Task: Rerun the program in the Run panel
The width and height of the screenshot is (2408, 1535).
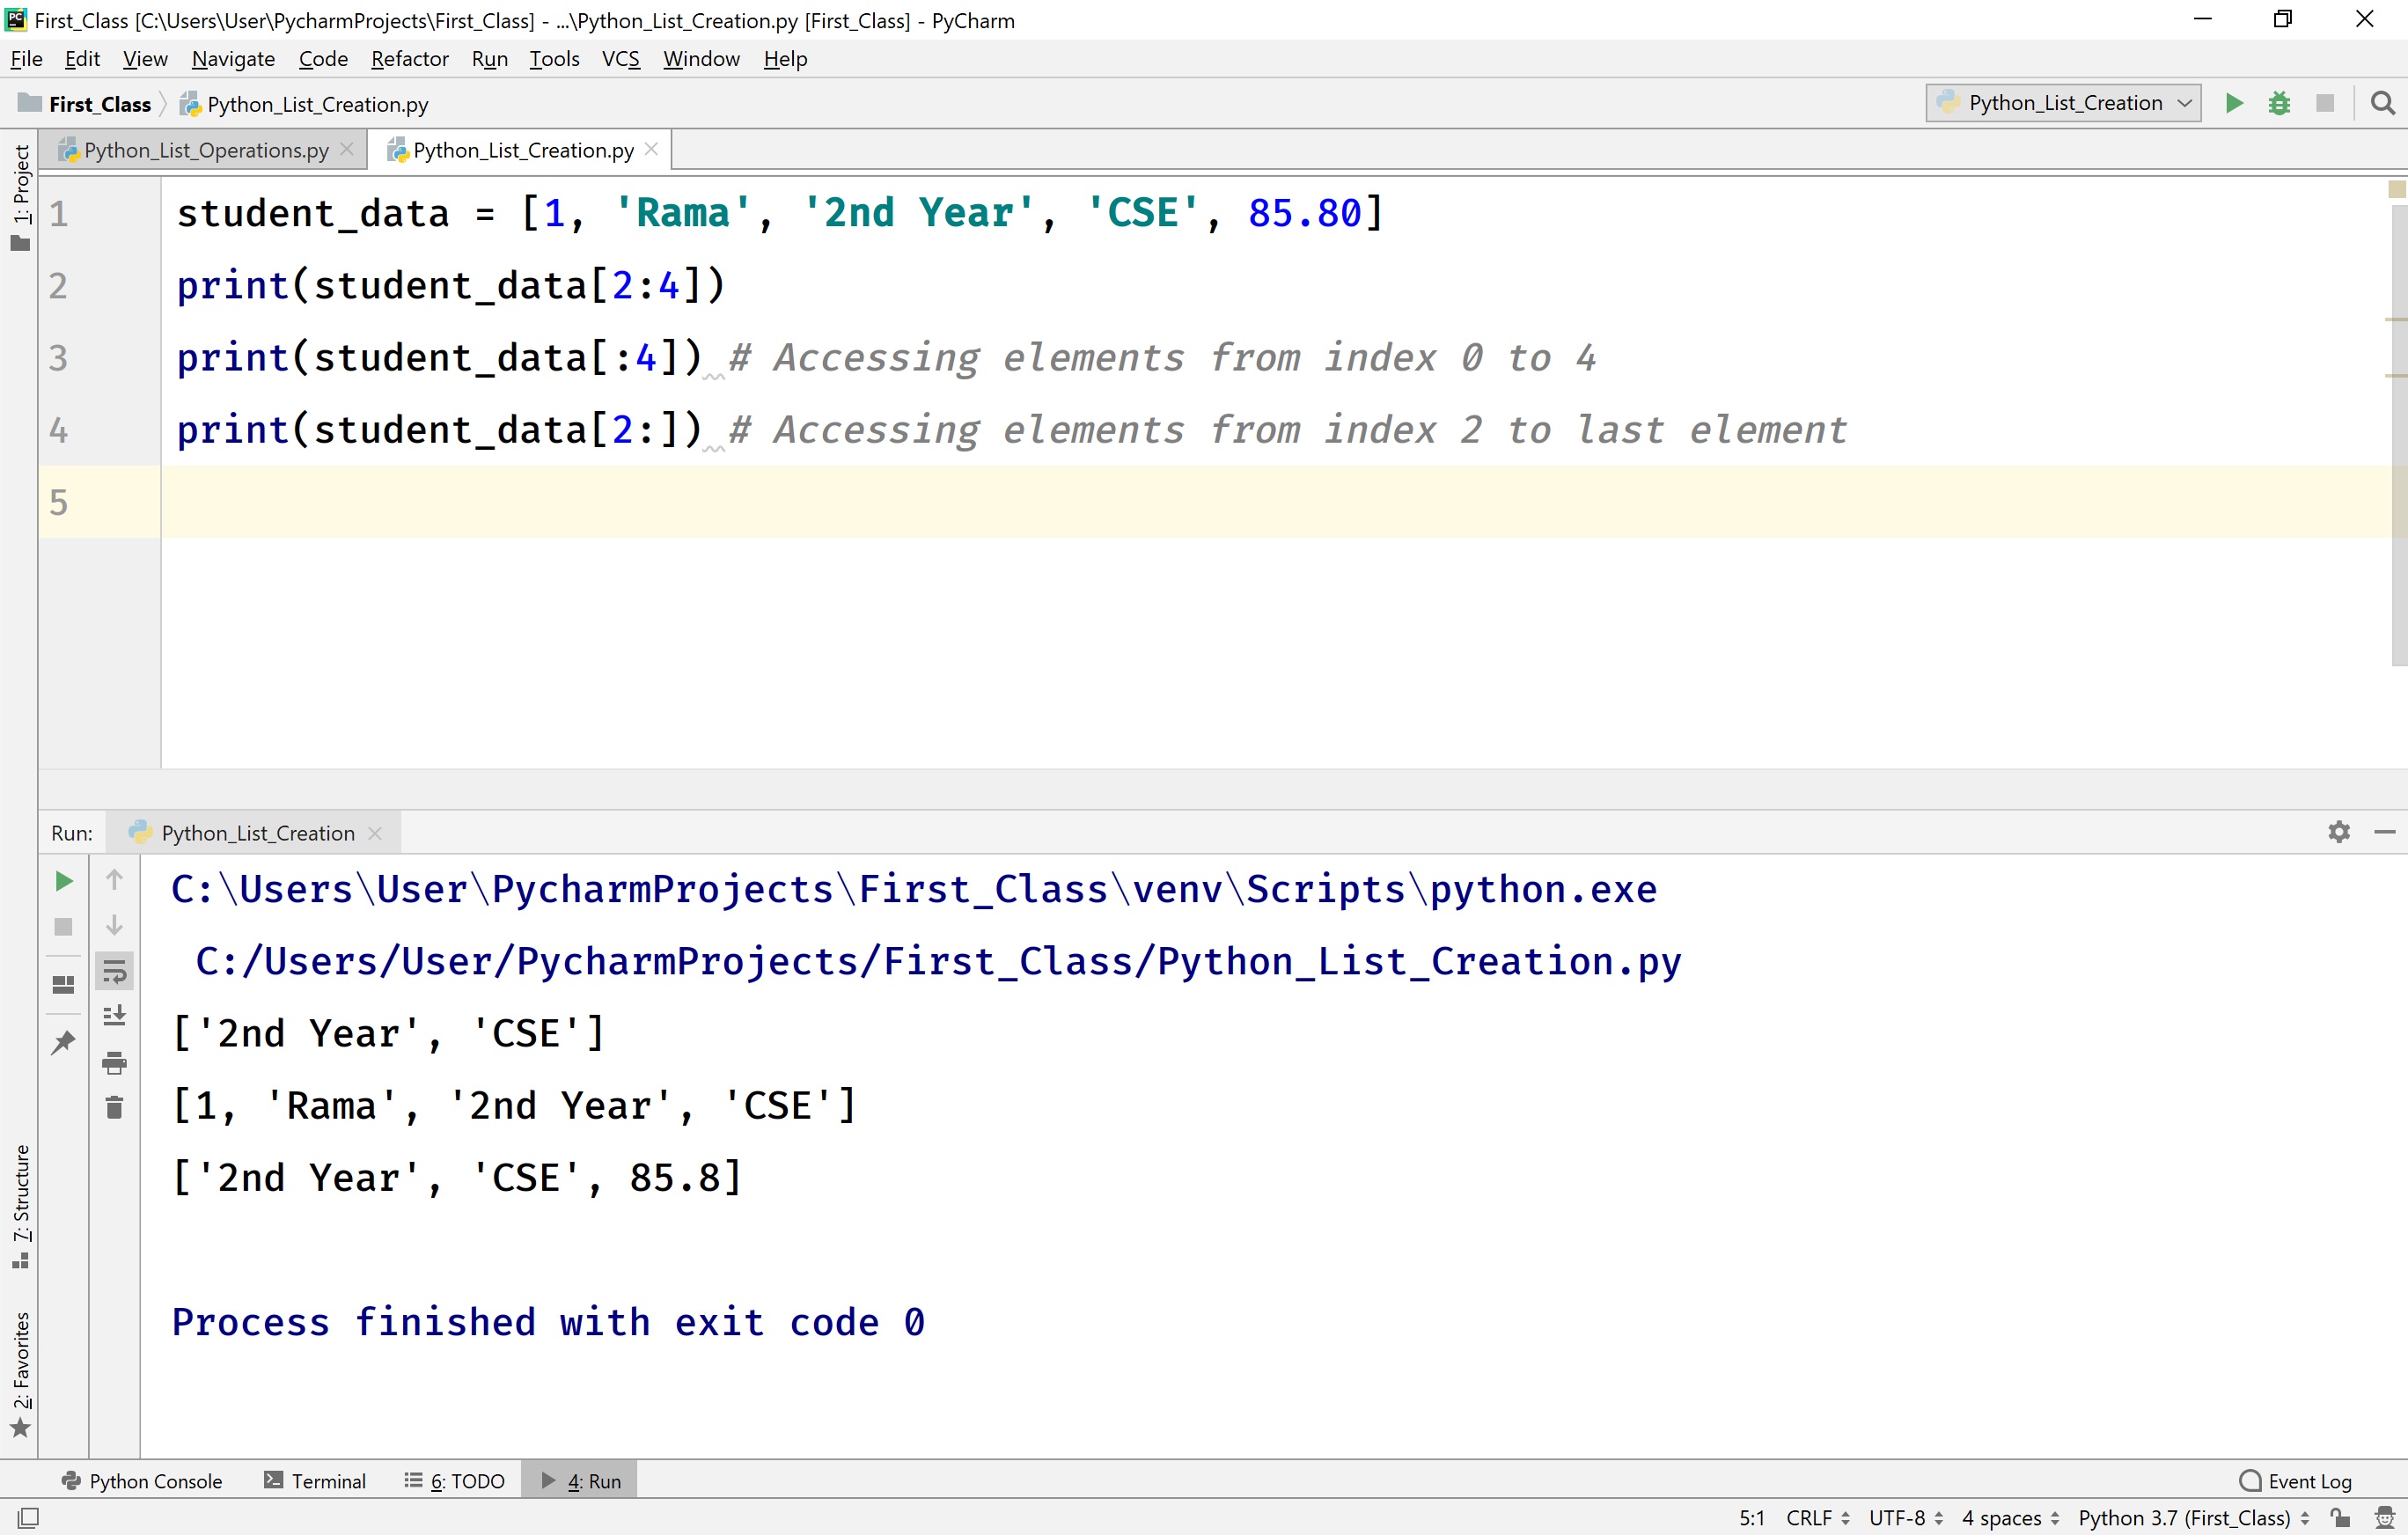Action: 63,881
